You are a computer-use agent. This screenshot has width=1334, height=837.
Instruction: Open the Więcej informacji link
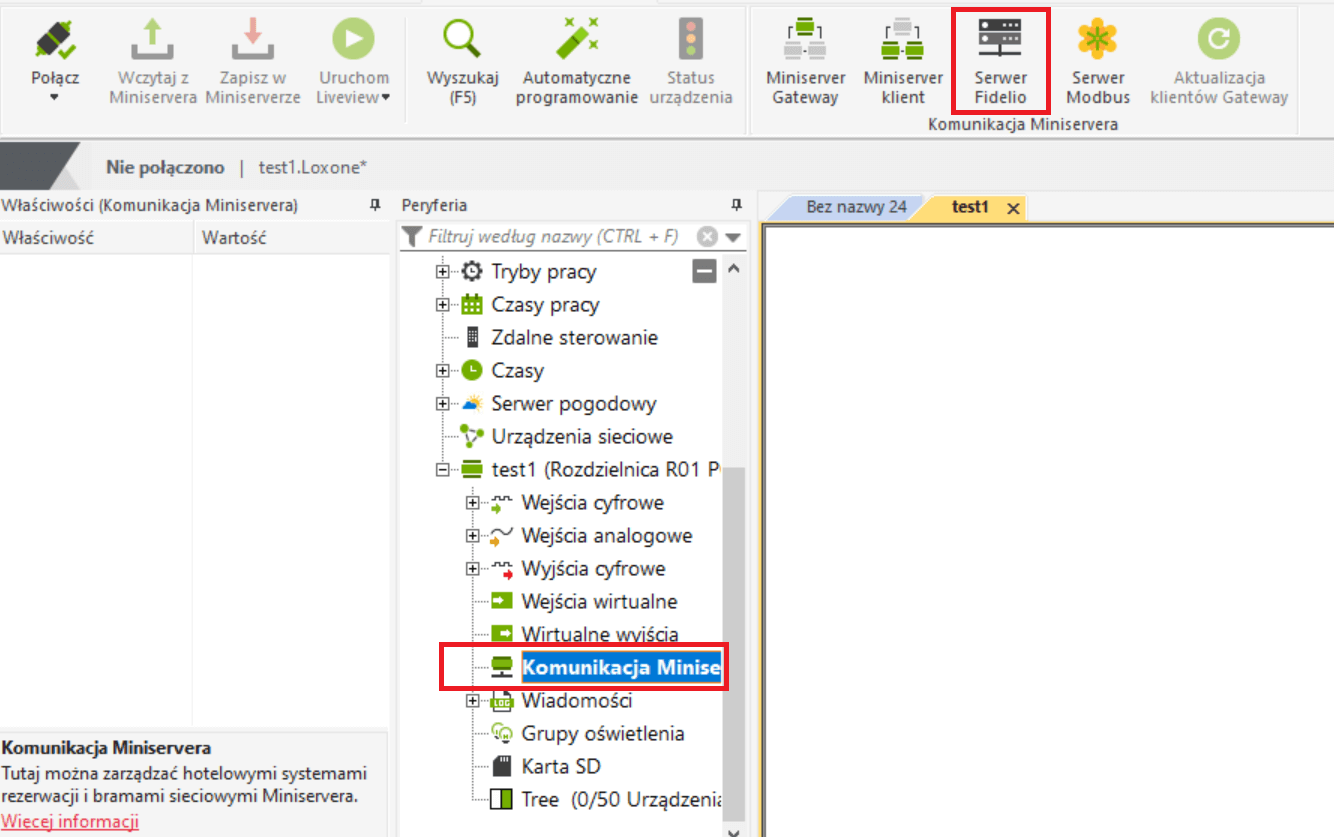click(x=70, y=822)
